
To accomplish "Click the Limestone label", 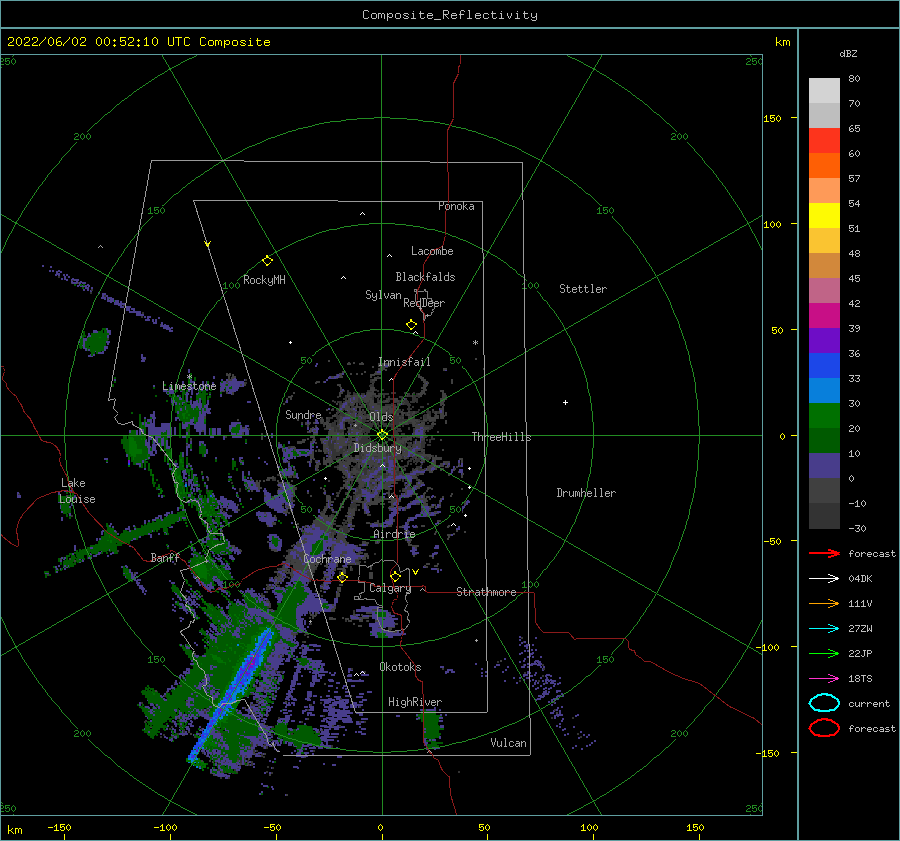I will 189,386.
